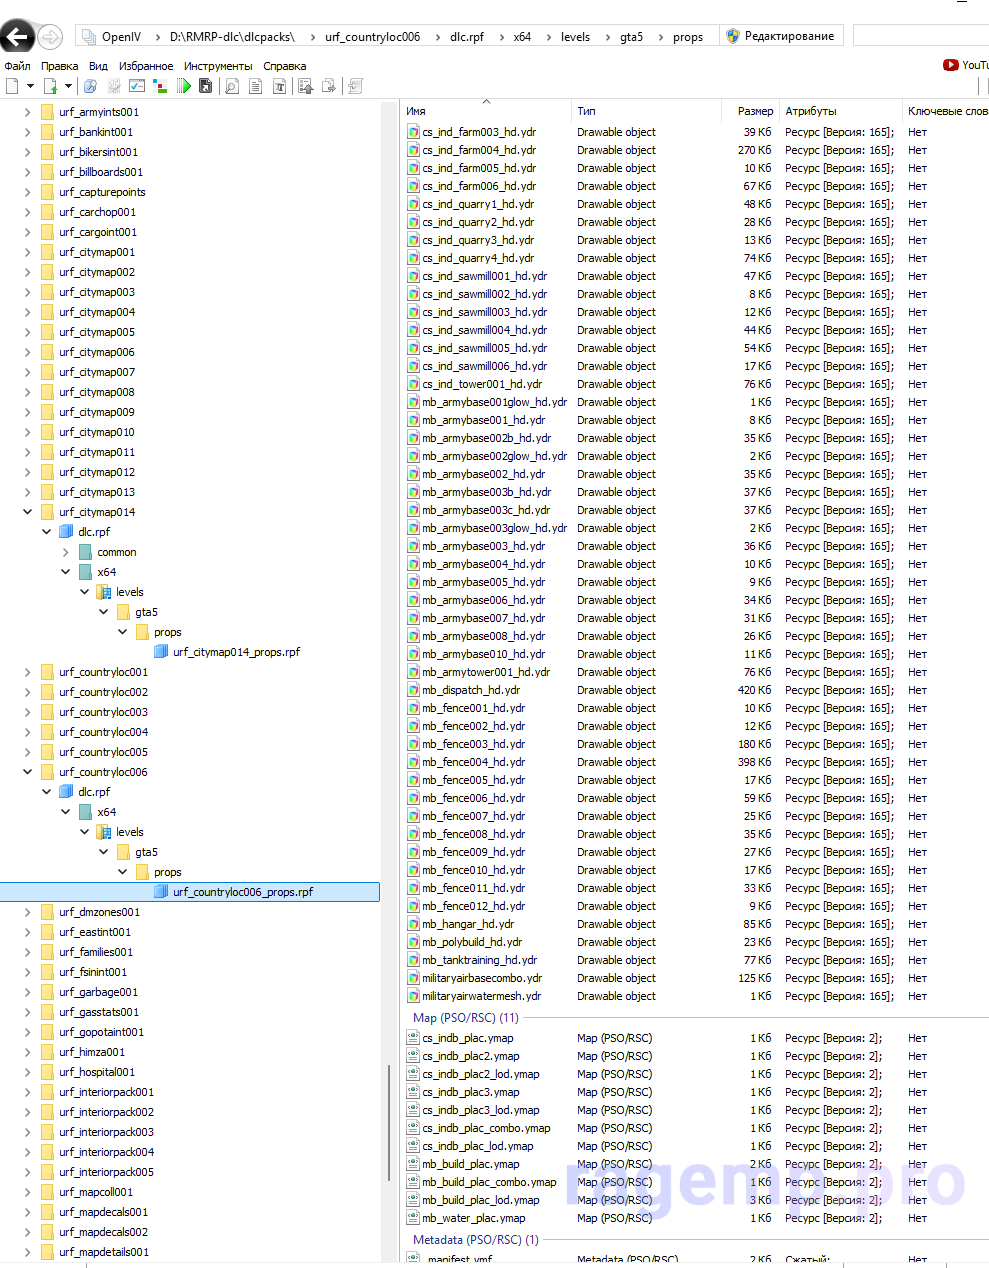The image size is (989, 1268).
Task: Select mb_fence004_hd.ydr file
Action: click(473, 762)
